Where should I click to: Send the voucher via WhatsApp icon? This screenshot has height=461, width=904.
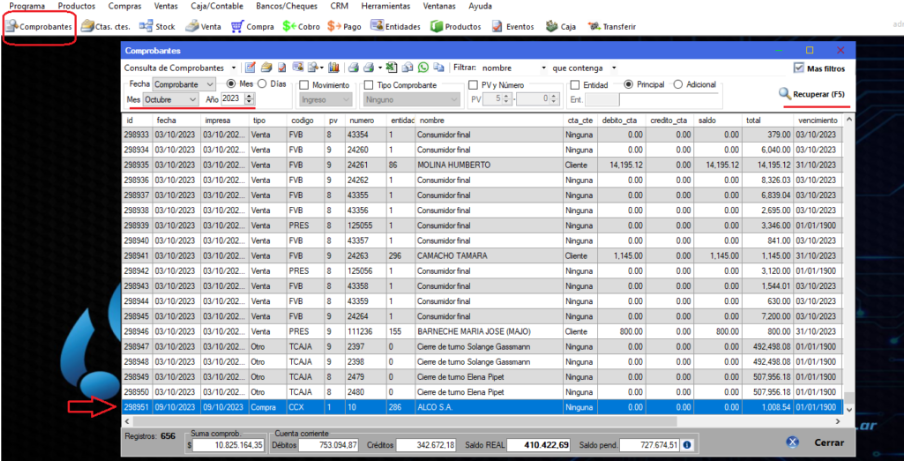point(423,67)
